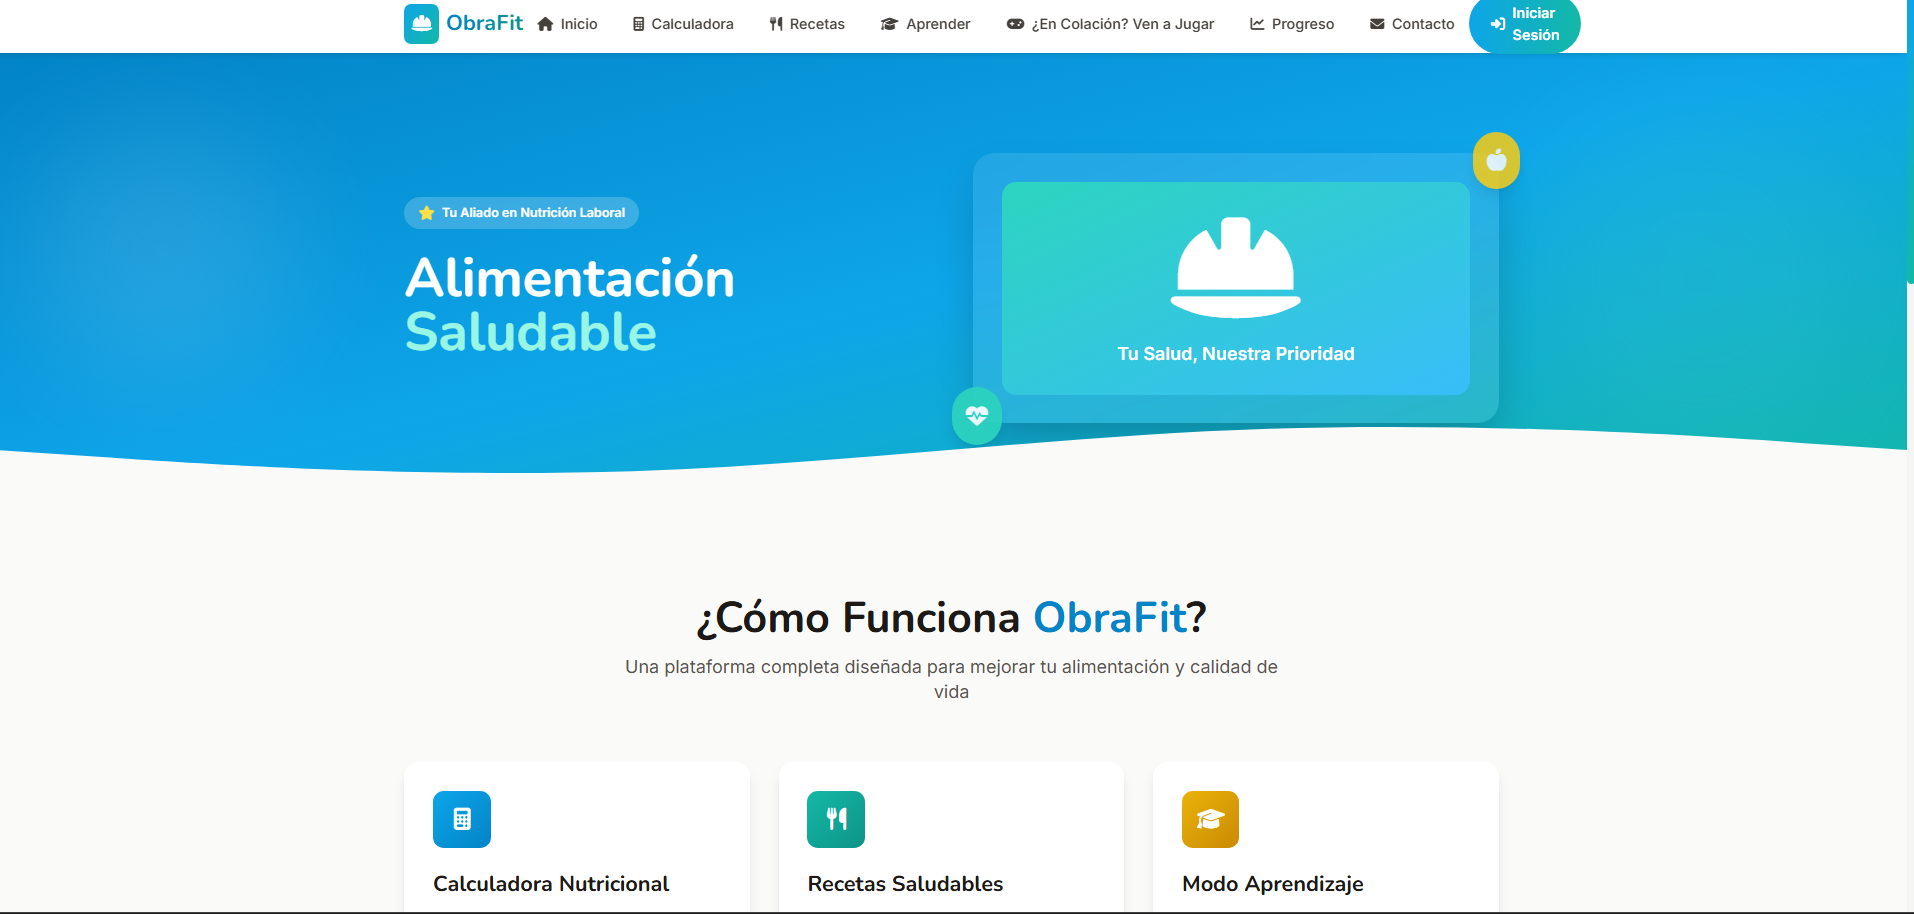The height and width of the screenshot is (914, 1914).
Task: Select the graduation cap icon beside Aprender
Action: [888, 23]
